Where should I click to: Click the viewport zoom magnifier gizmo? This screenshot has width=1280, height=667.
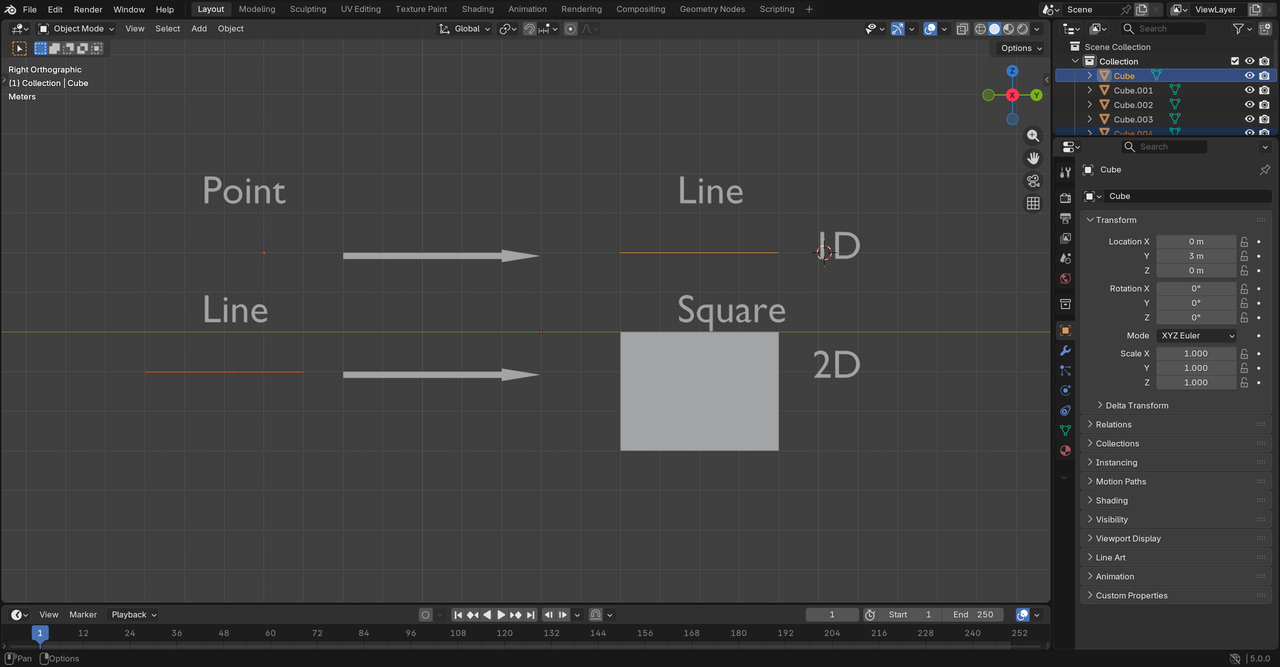tap(1033, 136)
